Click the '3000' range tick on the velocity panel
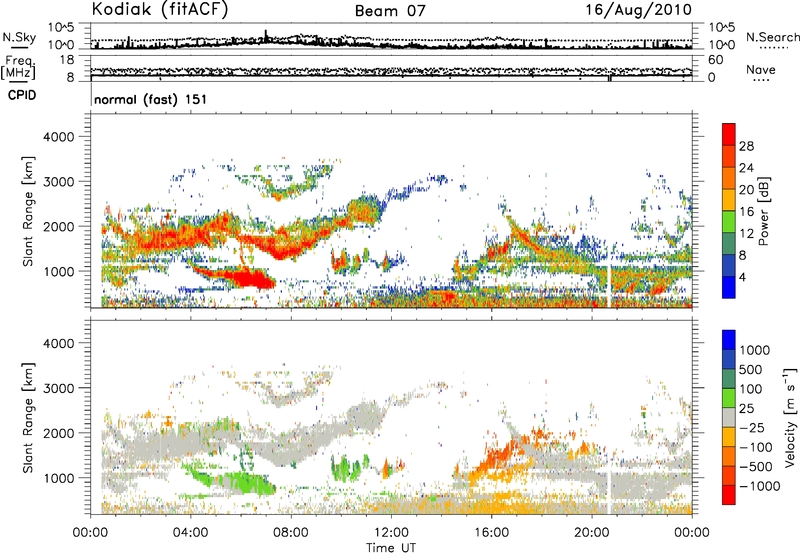 58,388
